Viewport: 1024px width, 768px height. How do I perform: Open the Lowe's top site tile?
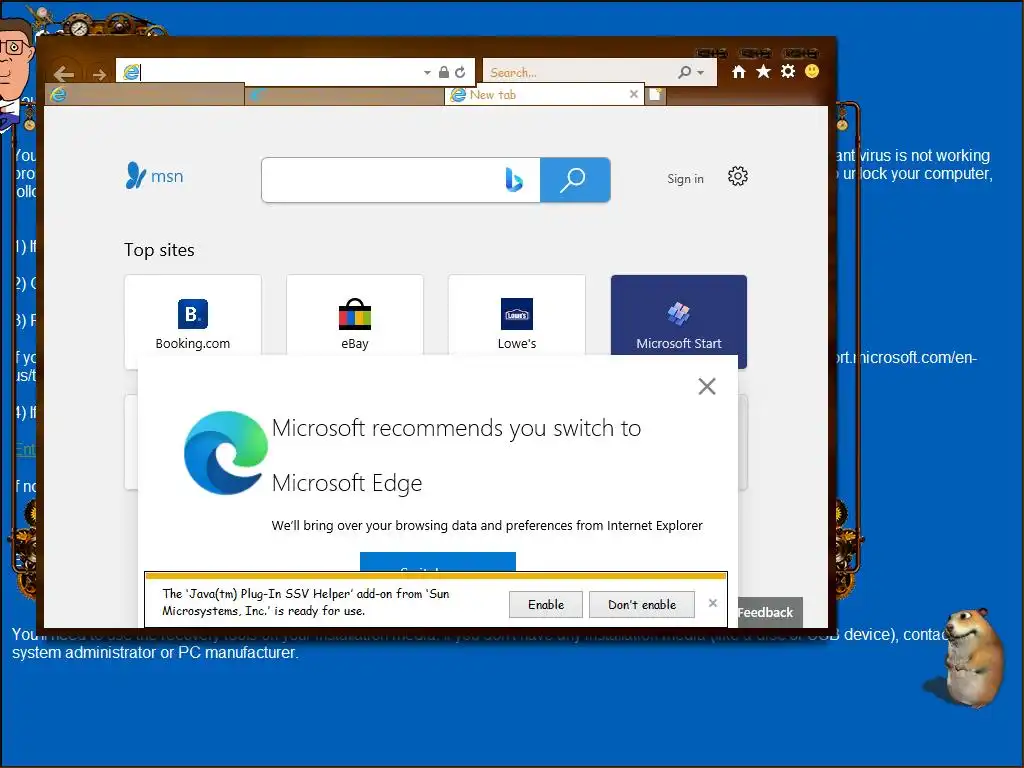(x=517, y=316)
